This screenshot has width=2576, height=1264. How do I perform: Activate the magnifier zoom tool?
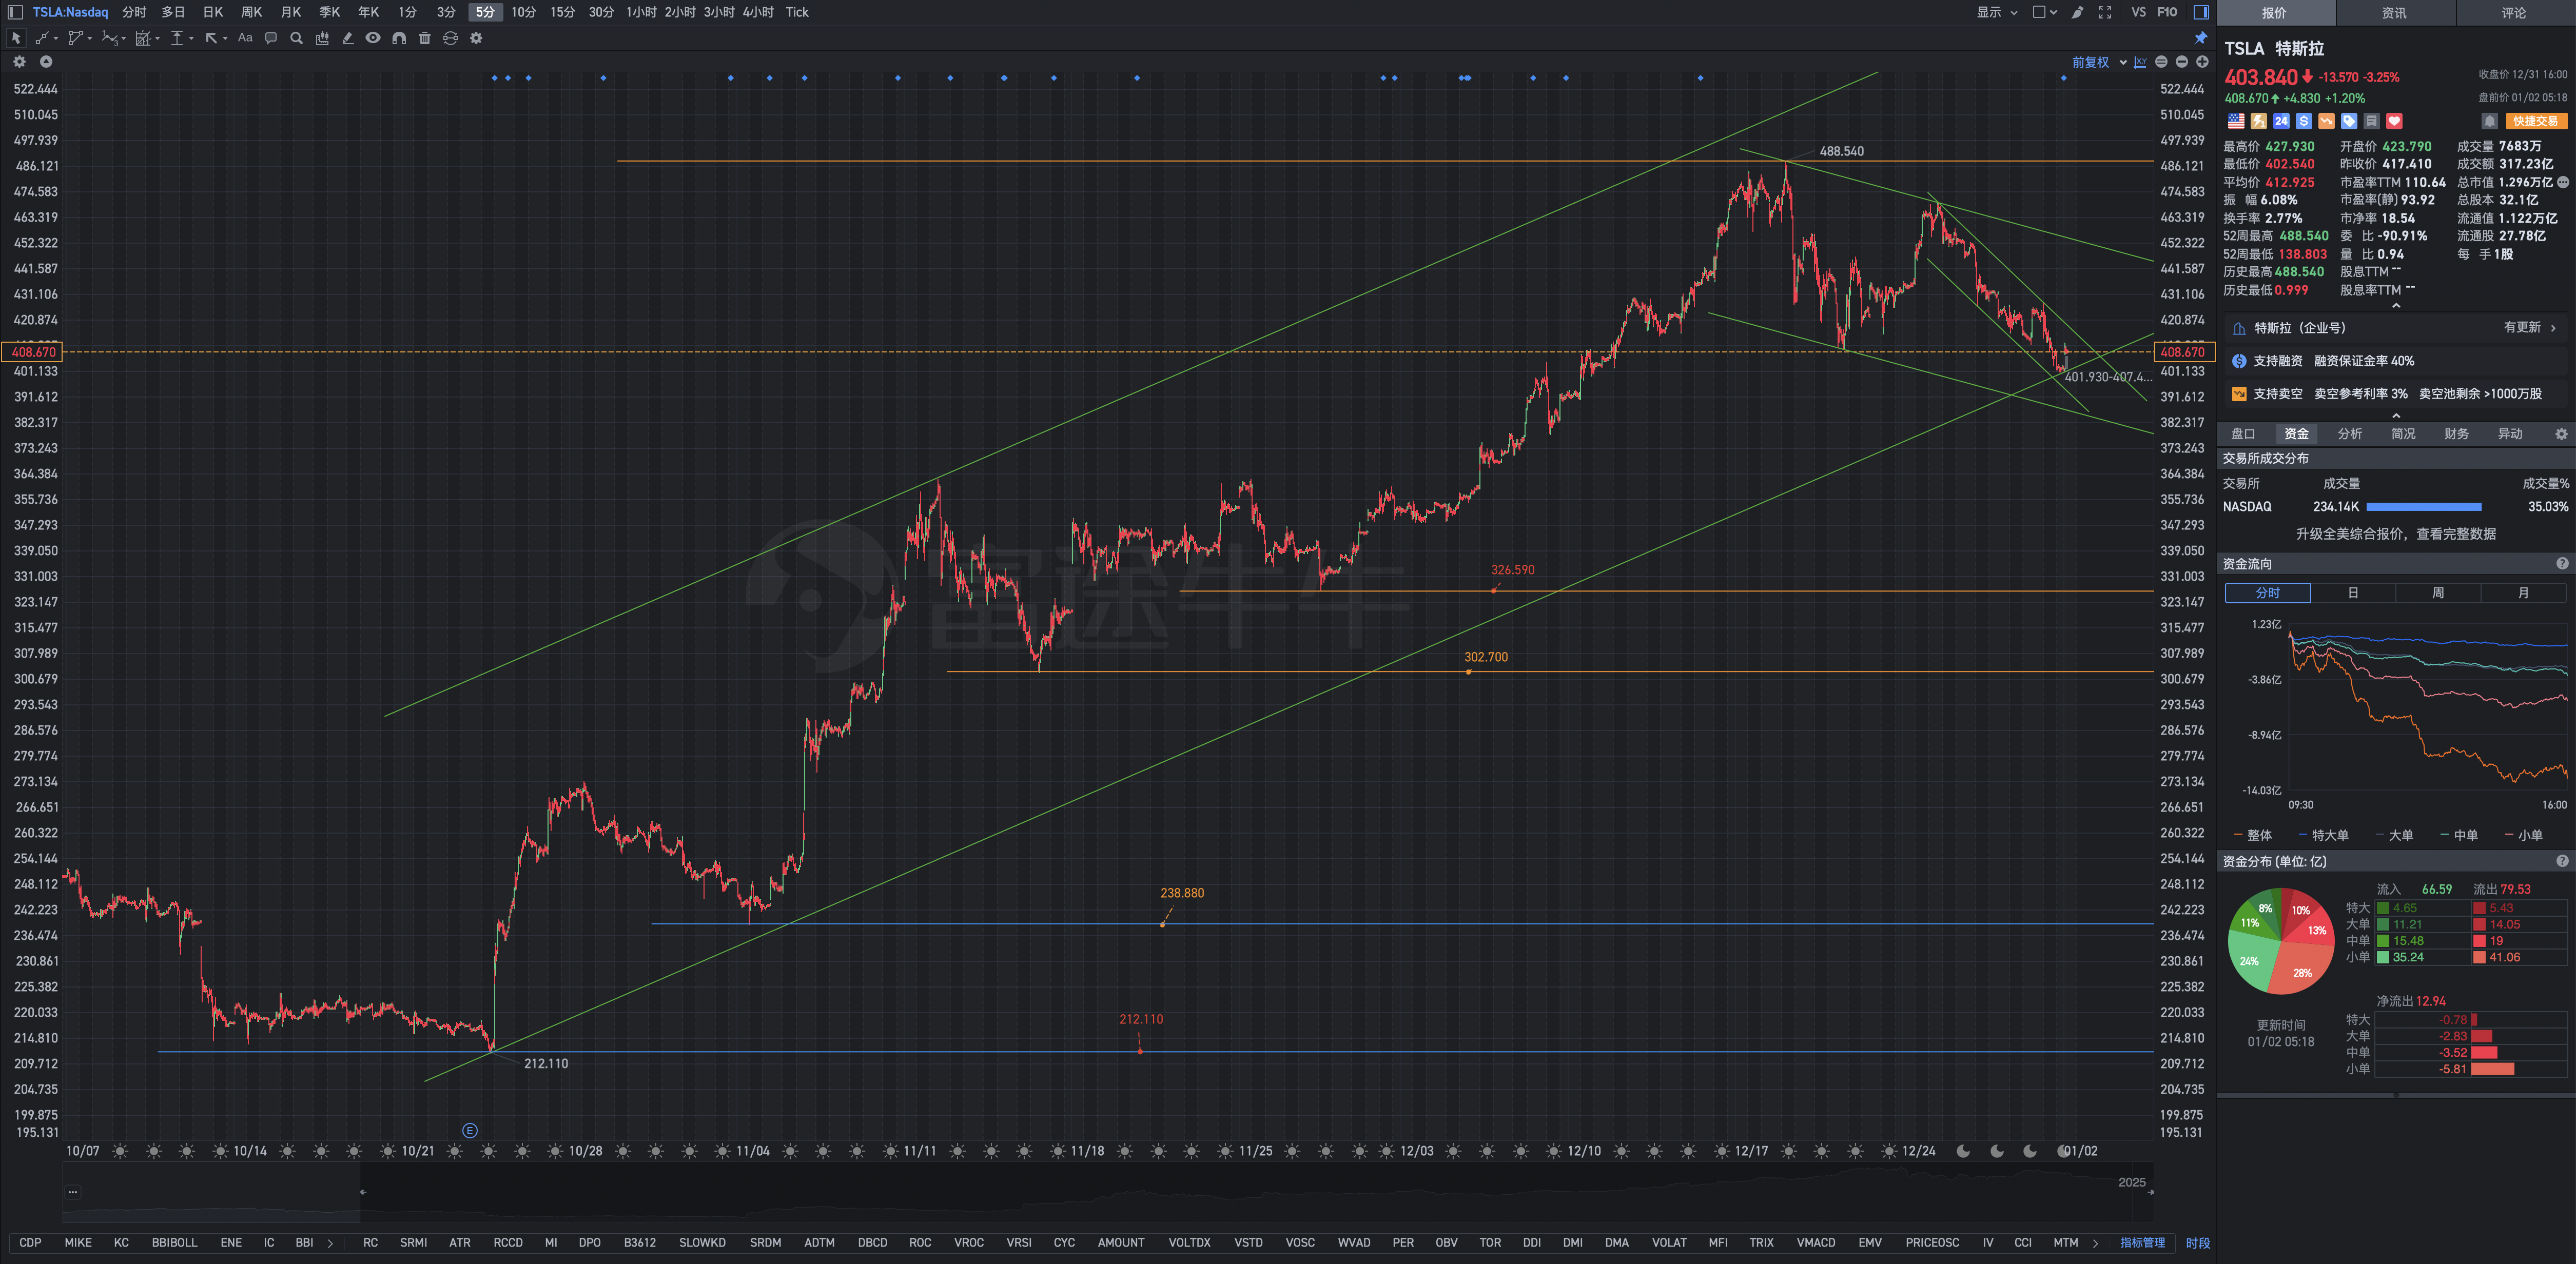click(296, 38)
